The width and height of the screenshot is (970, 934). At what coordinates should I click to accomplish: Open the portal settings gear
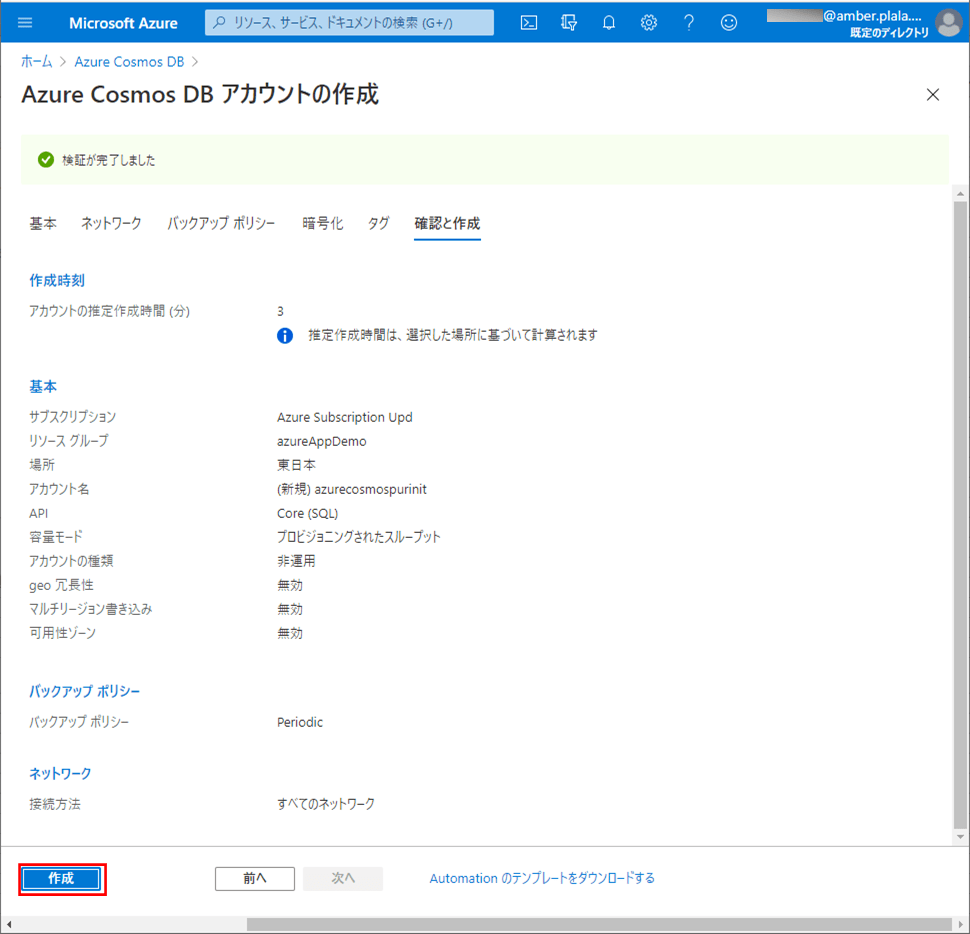pyautogui.click(x=648, y=23)
